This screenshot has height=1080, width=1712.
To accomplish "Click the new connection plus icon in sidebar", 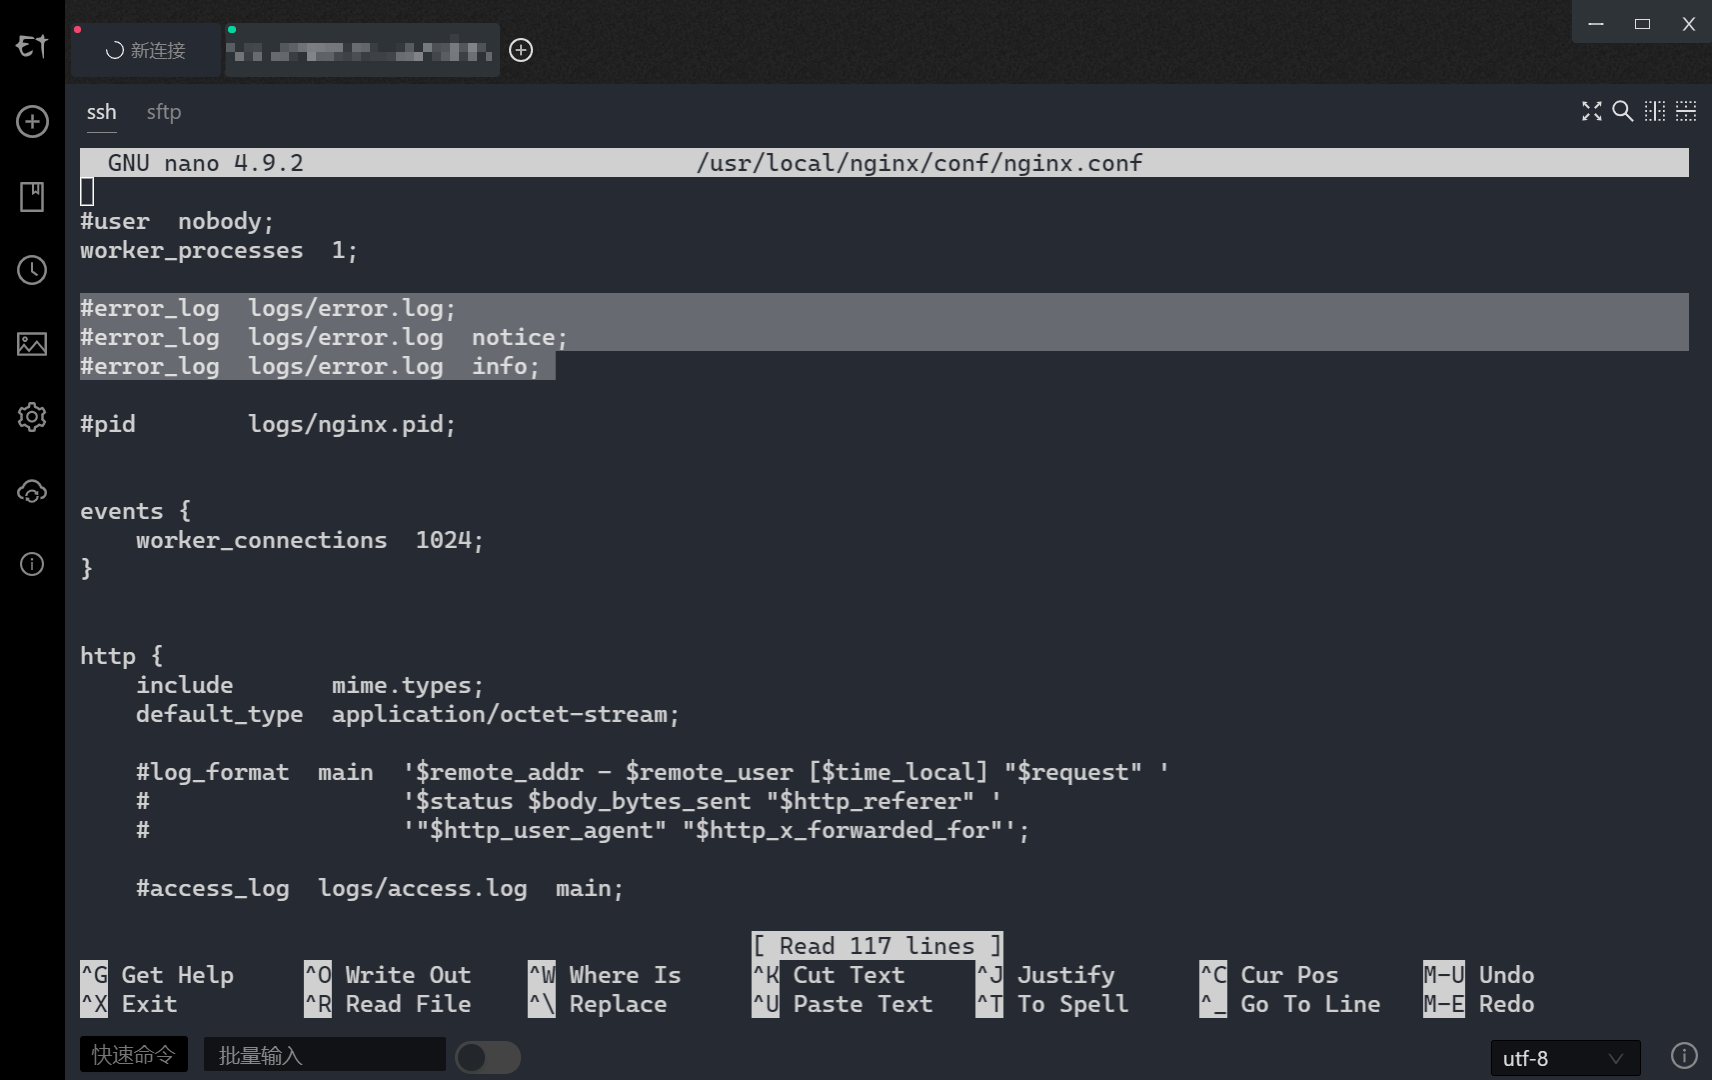I will pos(32,122).
